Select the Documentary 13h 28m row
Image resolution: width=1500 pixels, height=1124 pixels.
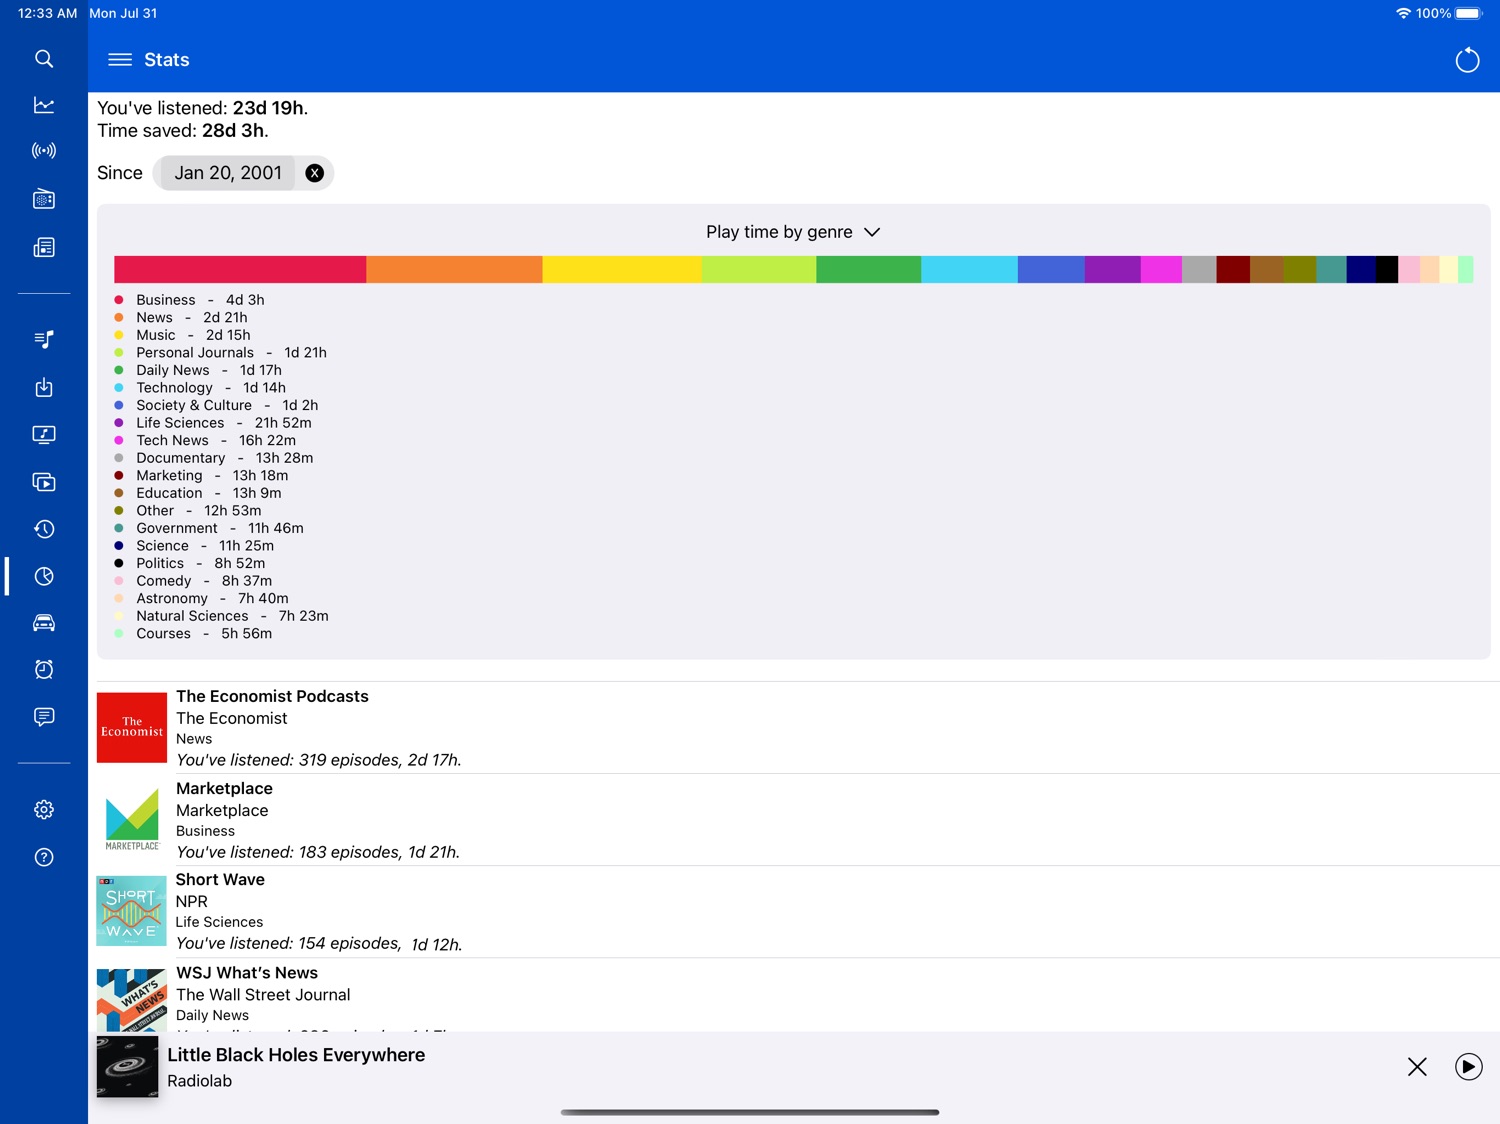(x=214, y=458)
